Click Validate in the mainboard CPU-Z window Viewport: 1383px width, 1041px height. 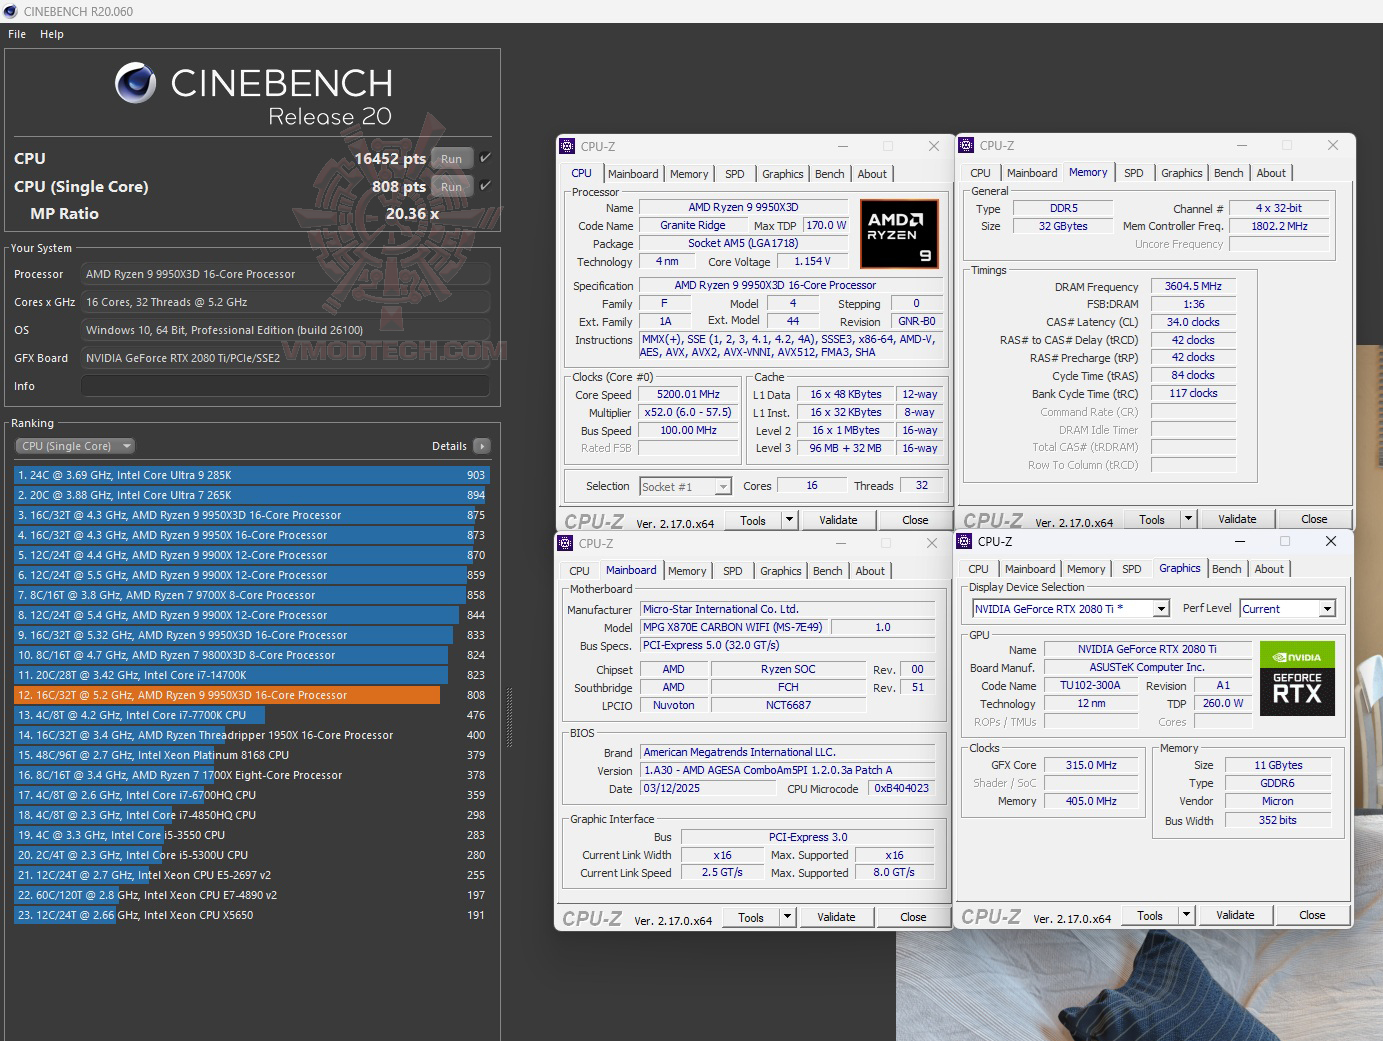click(836, 917)
